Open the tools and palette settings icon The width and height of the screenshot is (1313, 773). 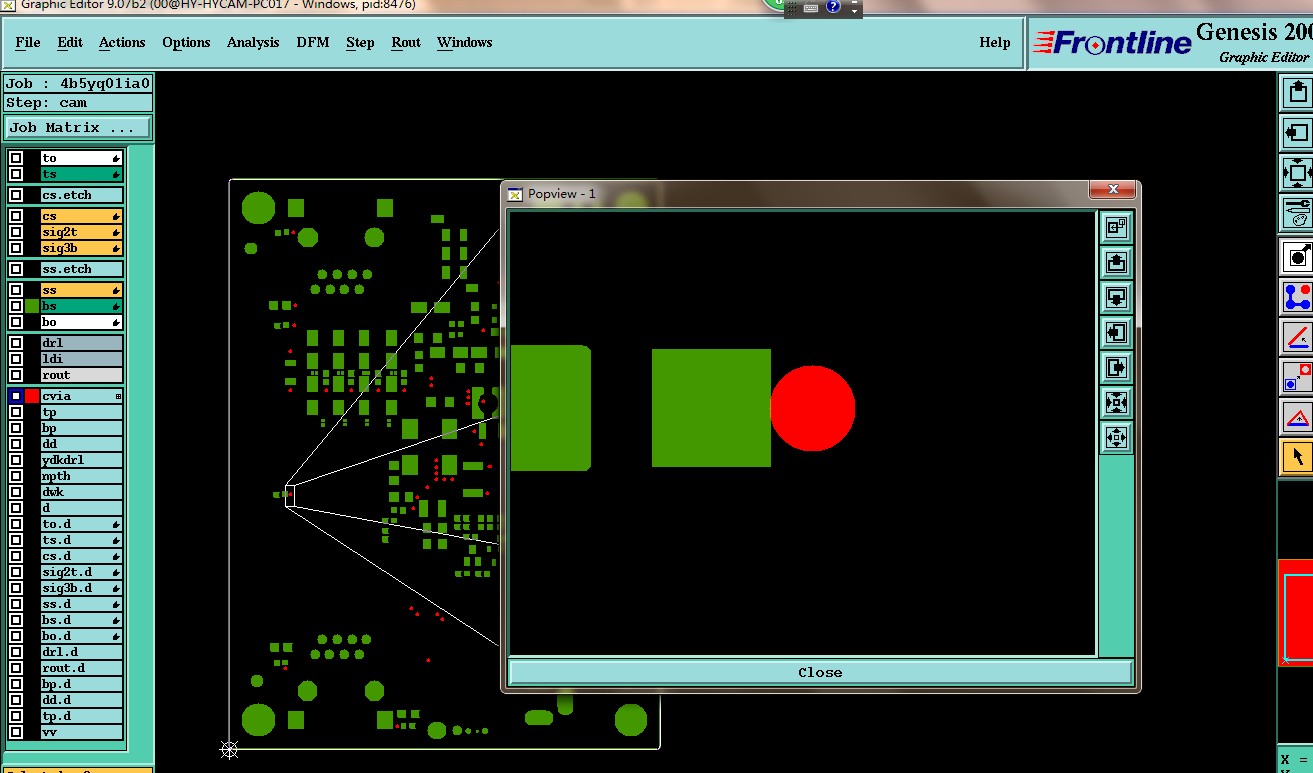point(1298,211)
